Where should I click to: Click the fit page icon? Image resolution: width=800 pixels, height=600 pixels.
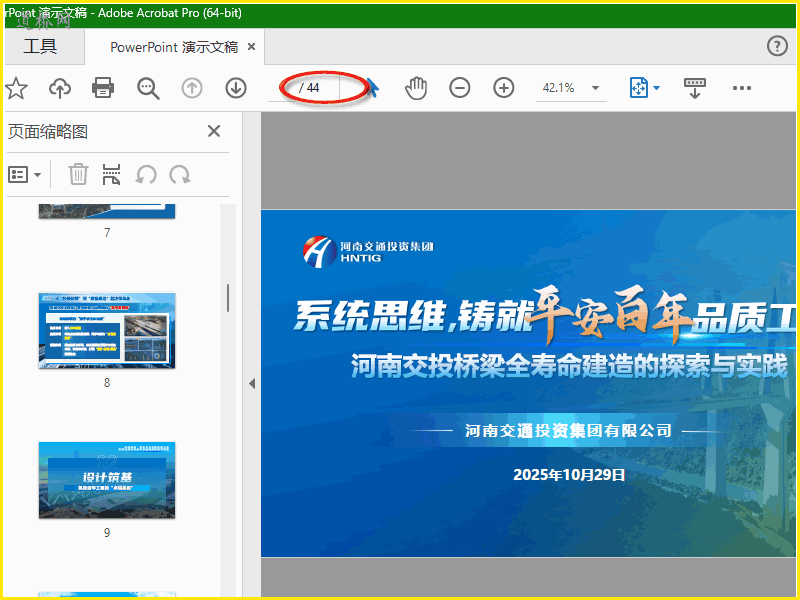point(639,88)
